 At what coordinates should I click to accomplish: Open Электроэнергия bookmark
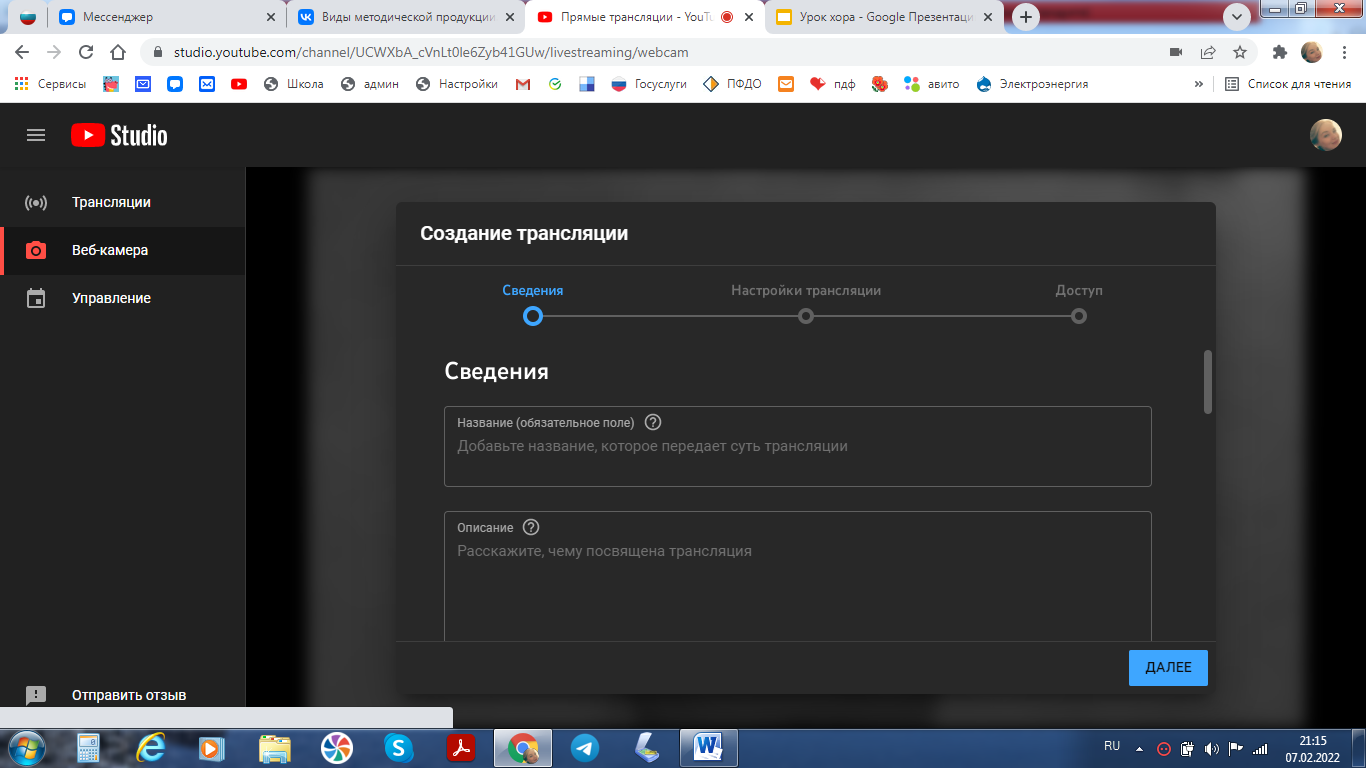tap(1032, 84)
